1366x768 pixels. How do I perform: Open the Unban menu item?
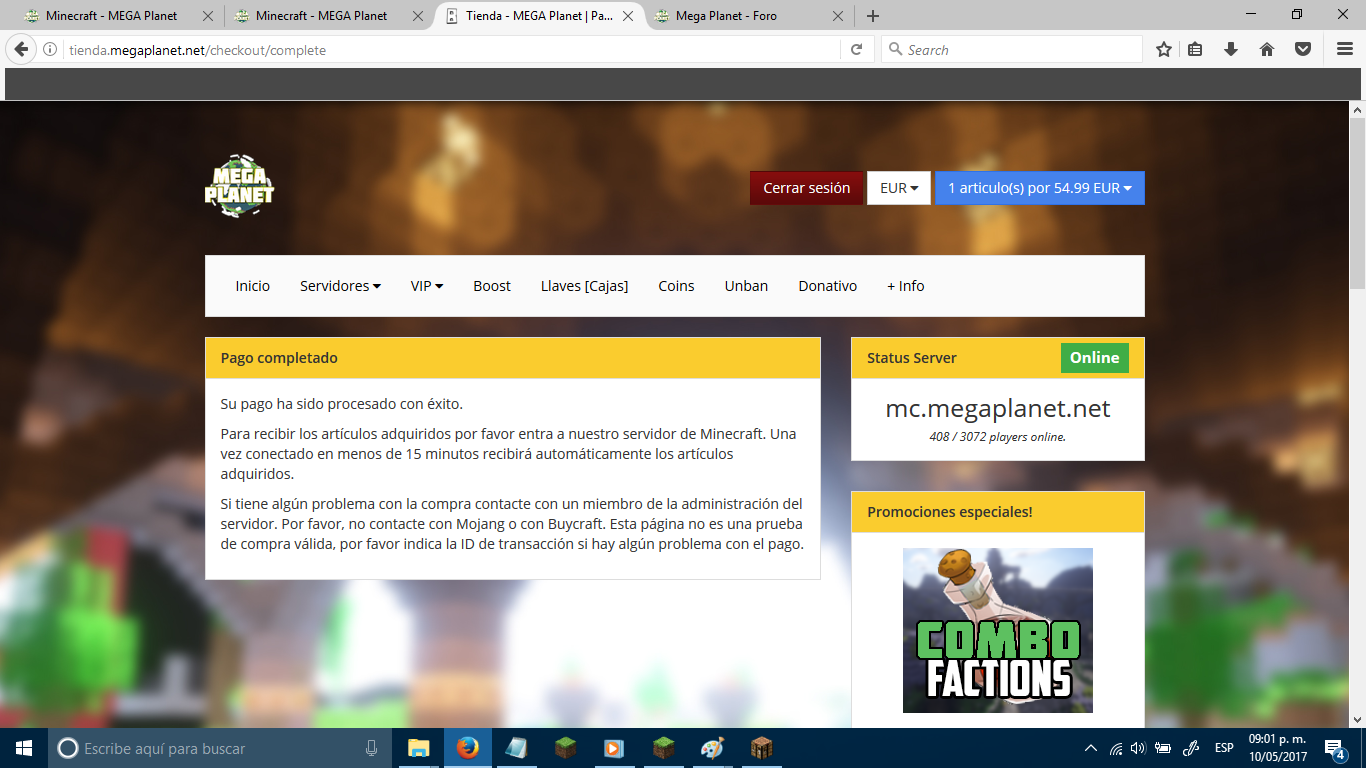pyautogui.click(x=746, y=286)
